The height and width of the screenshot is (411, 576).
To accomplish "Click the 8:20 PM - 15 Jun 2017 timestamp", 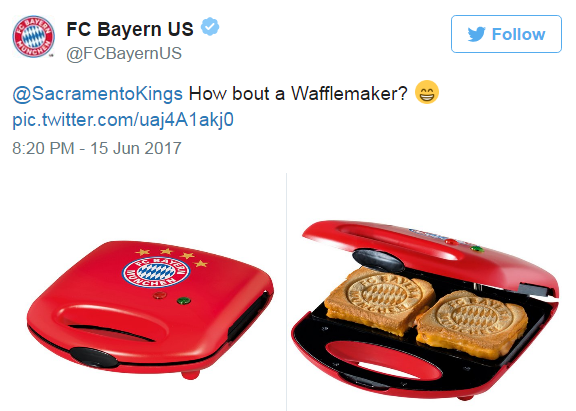I will click(x=97, y=148).
